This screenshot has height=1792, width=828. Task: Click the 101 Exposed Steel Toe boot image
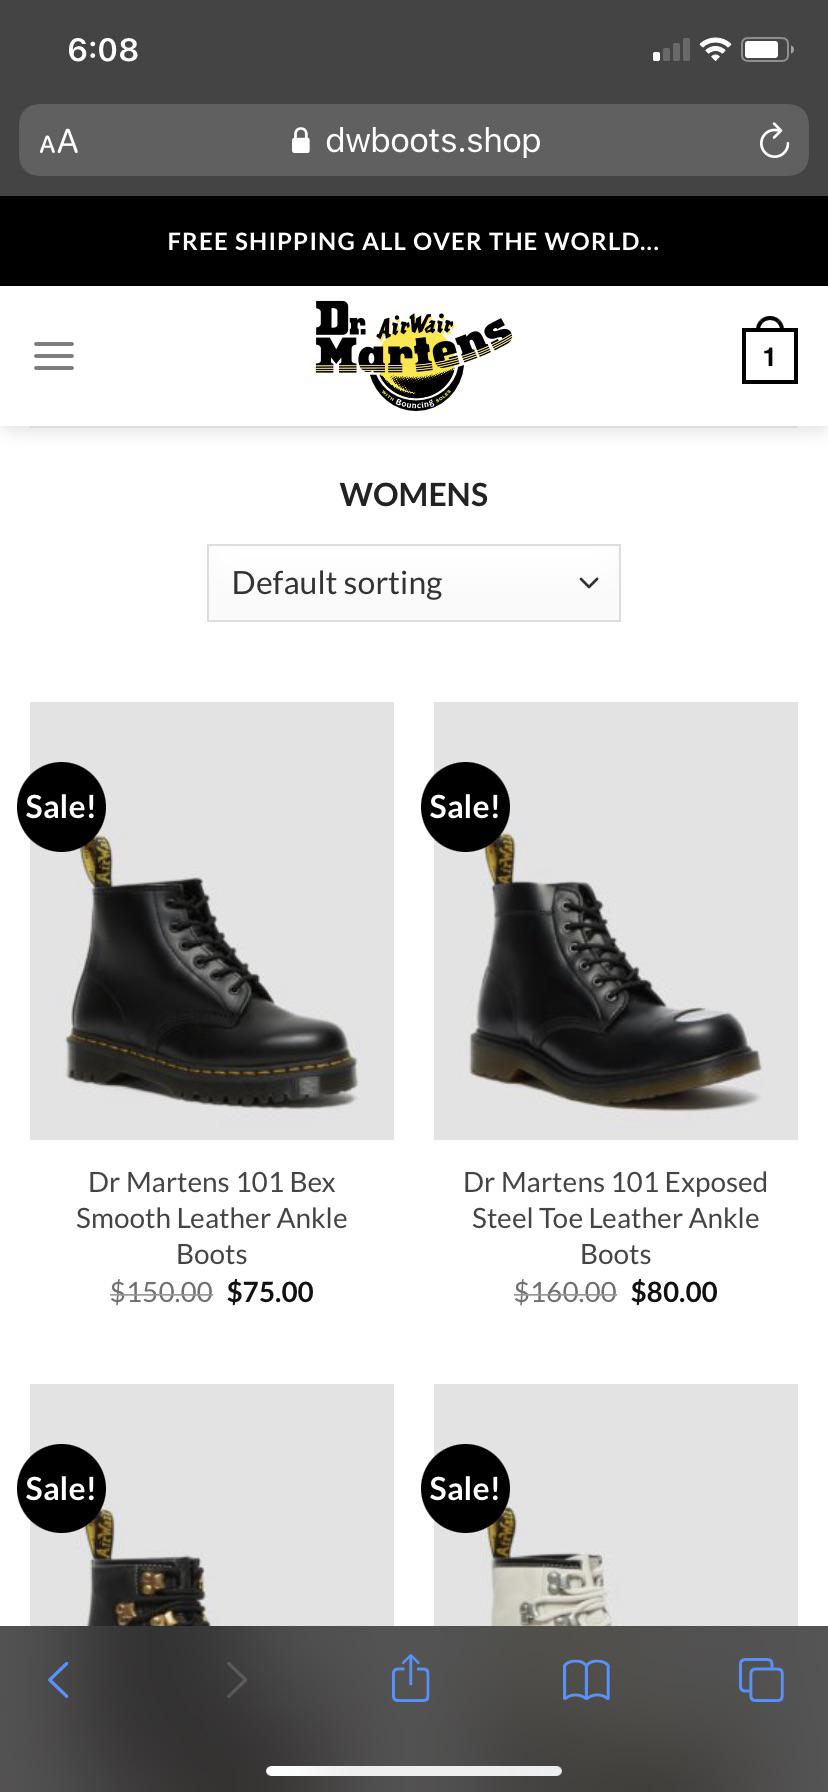click(615, 920)
